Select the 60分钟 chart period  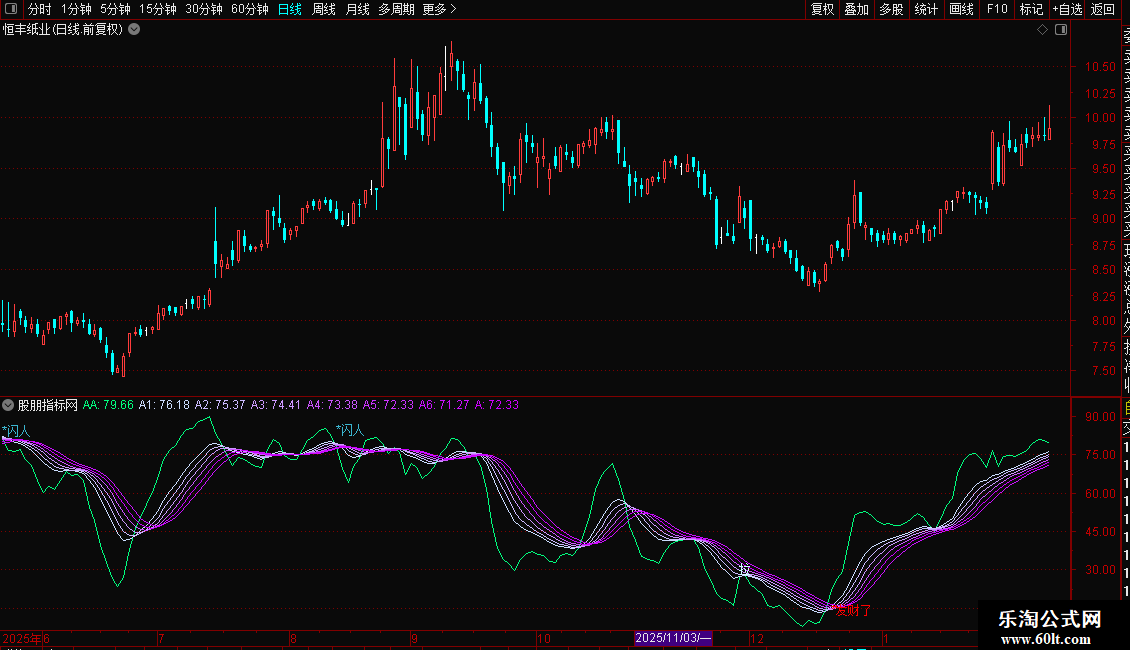click(249, 9)
